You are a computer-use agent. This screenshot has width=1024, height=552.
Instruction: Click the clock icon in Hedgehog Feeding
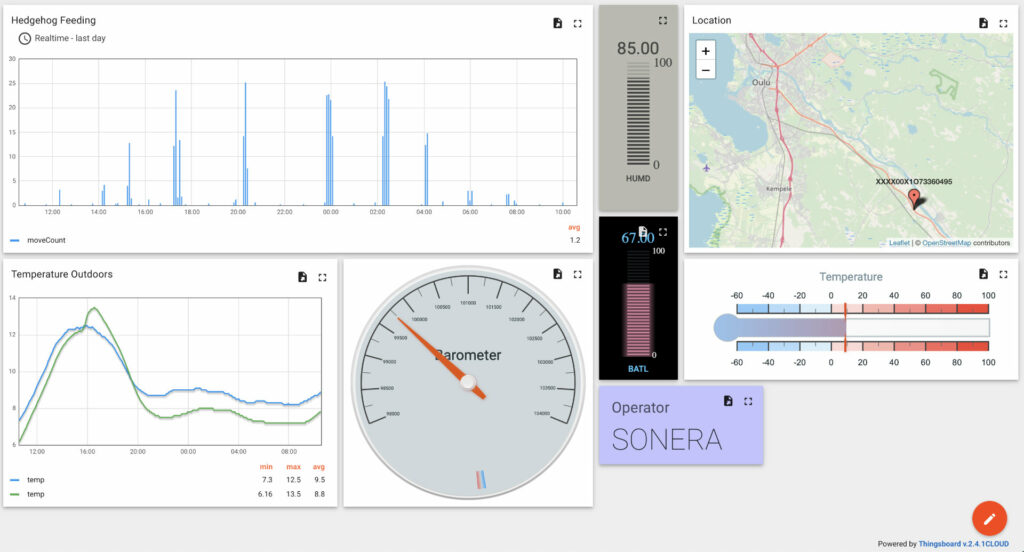[x=24, y=39]
